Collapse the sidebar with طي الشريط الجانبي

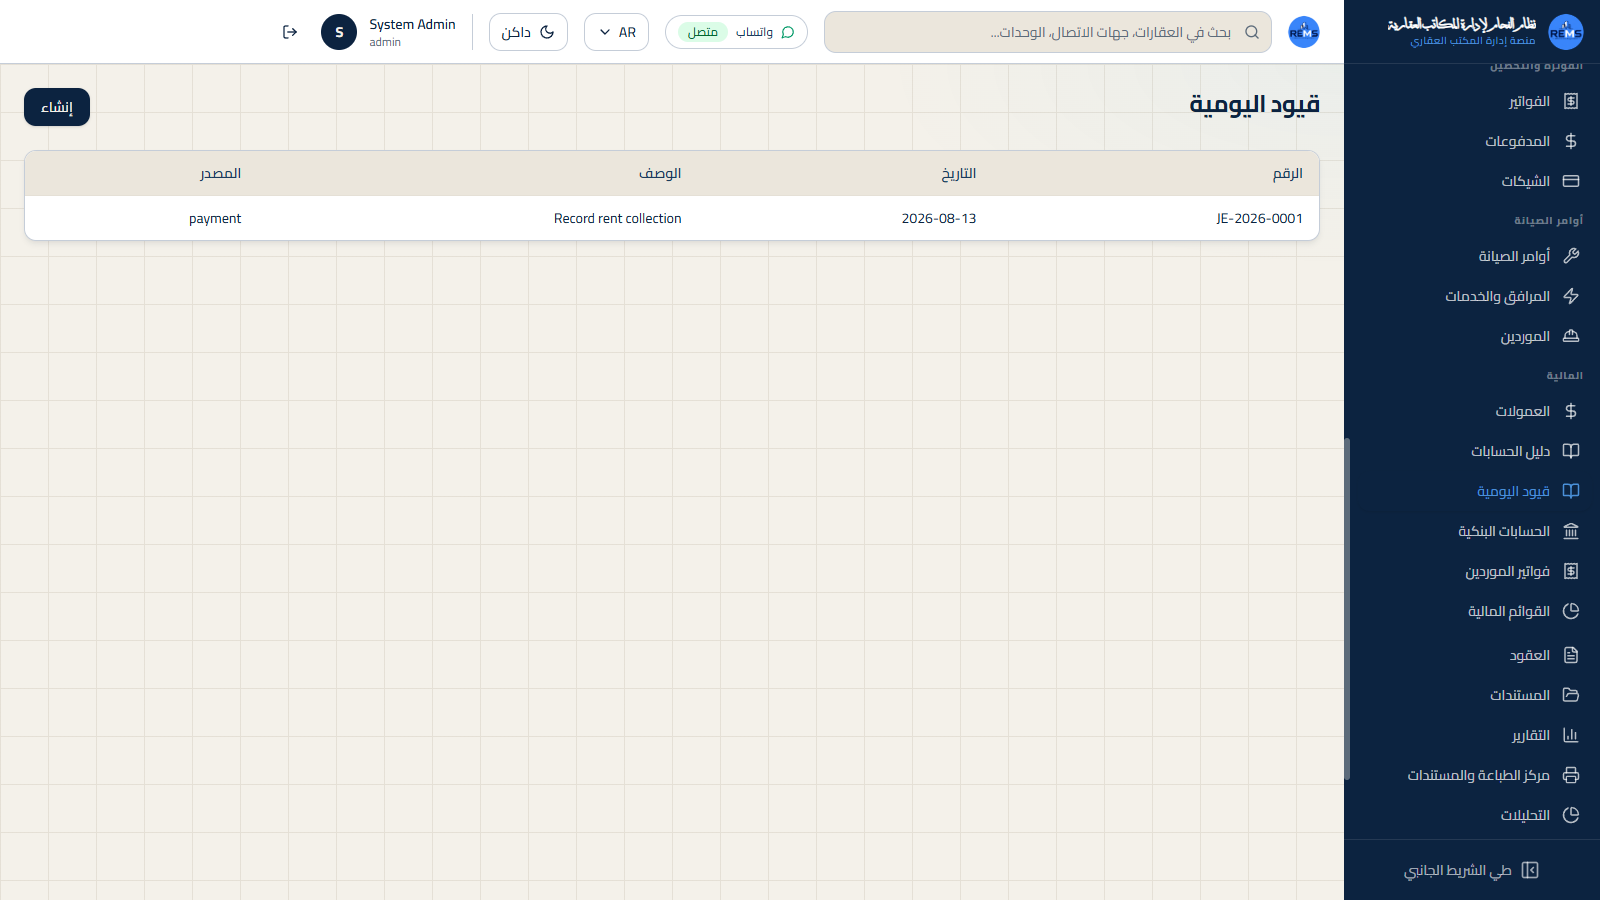click(x=1472, y=870)
